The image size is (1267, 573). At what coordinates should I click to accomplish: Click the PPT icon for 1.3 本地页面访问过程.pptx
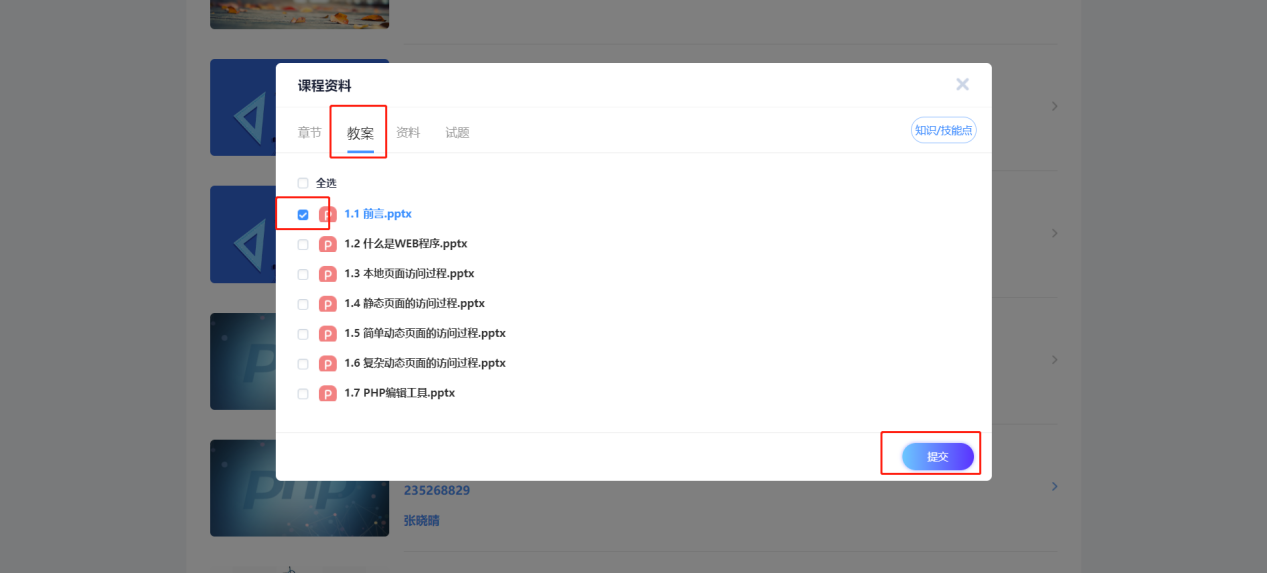tap(327, 274)
